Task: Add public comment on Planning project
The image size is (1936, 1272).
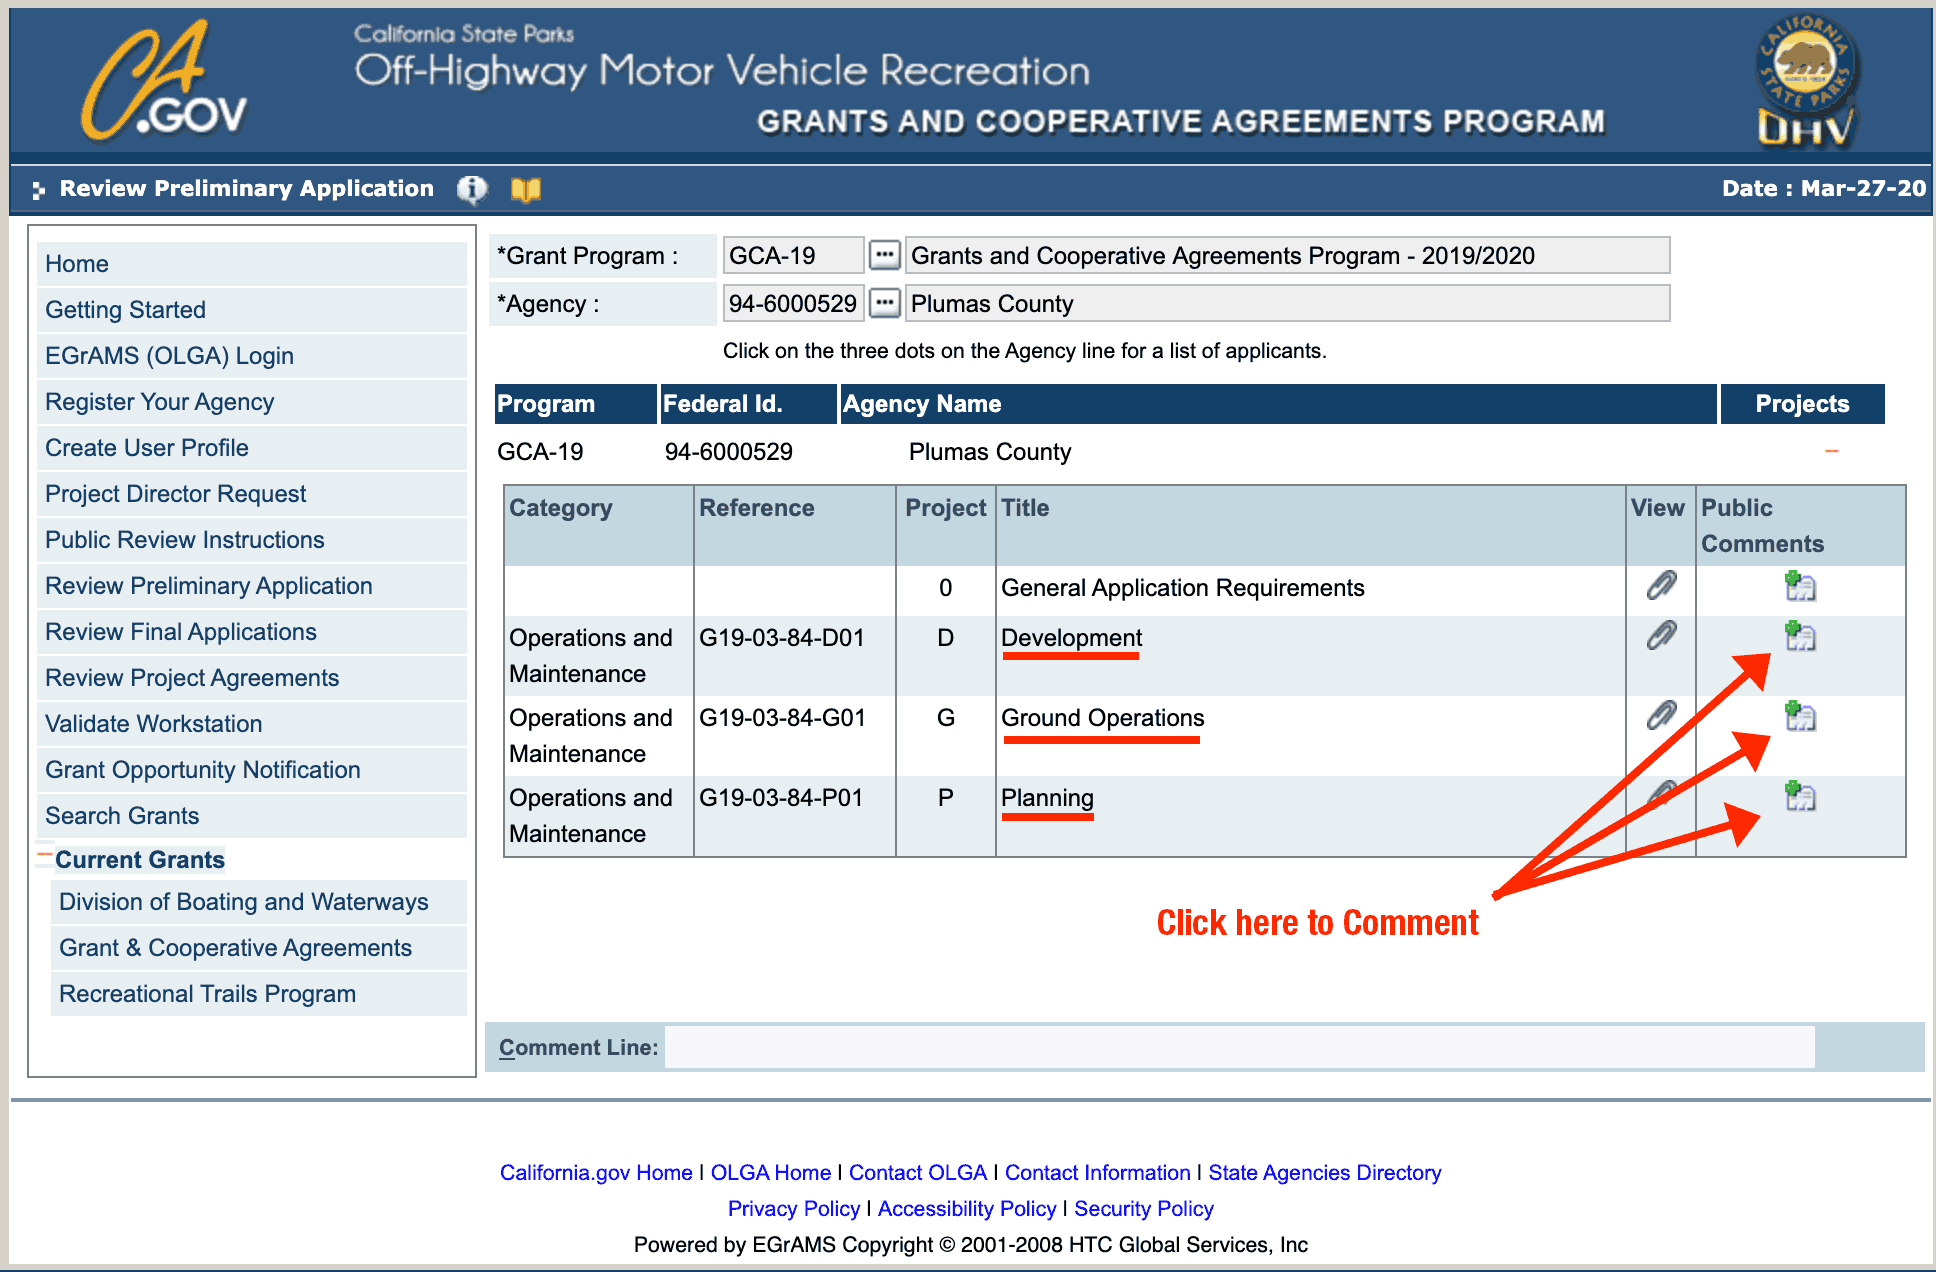Action: point(1800,796)
